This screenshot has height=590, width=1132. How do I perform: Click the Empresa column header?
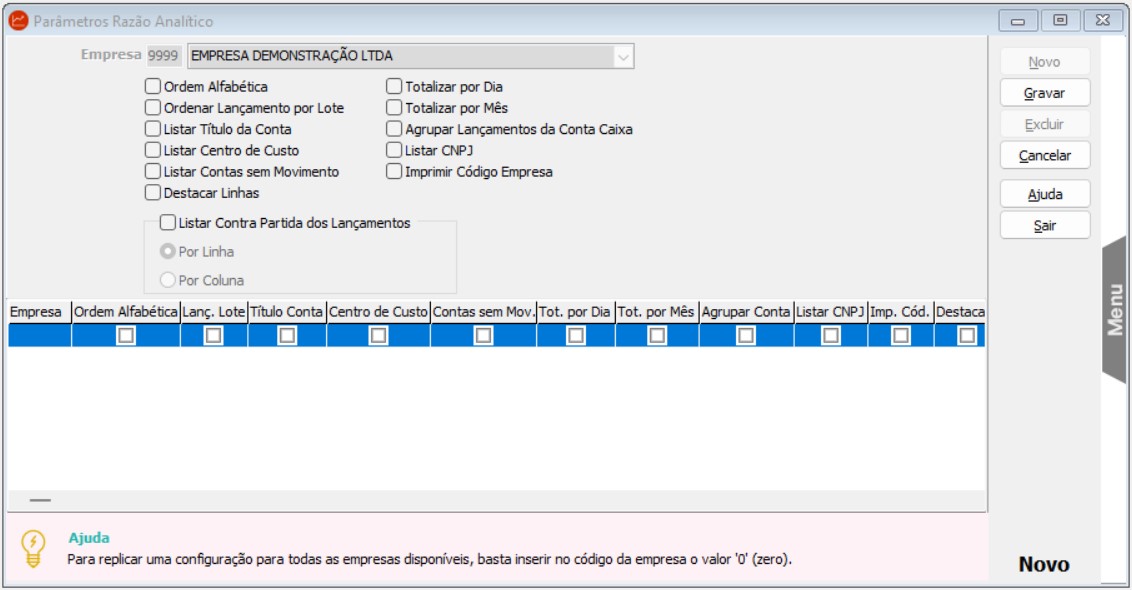[39, 312]
